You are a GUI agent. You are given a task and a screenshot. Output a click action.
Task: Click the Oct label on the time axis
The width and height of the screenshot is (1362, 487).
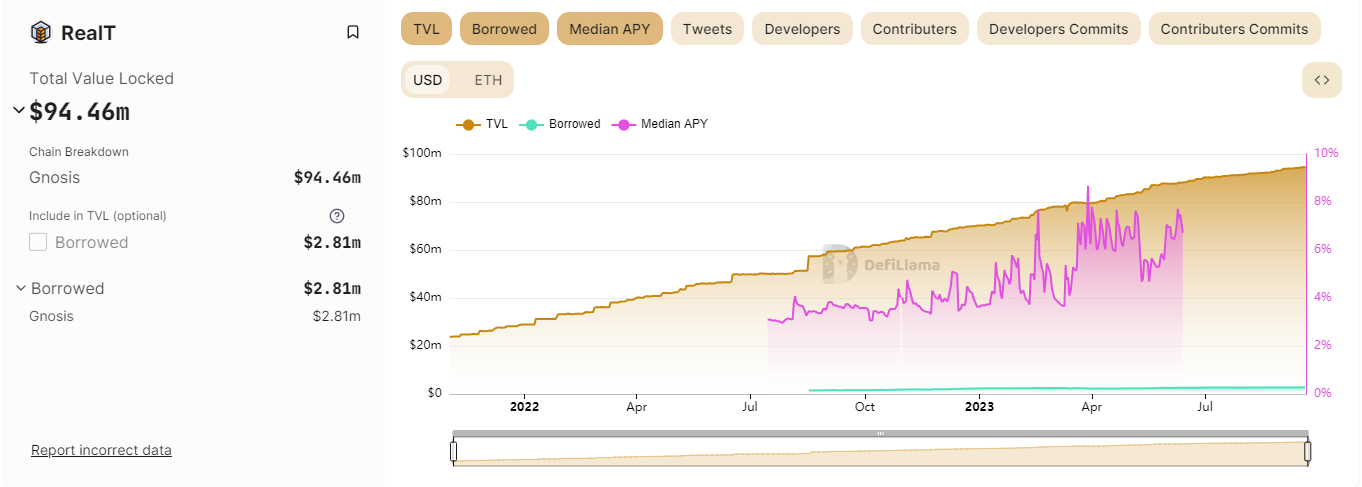pyautogui.click(x=865, y=407)
